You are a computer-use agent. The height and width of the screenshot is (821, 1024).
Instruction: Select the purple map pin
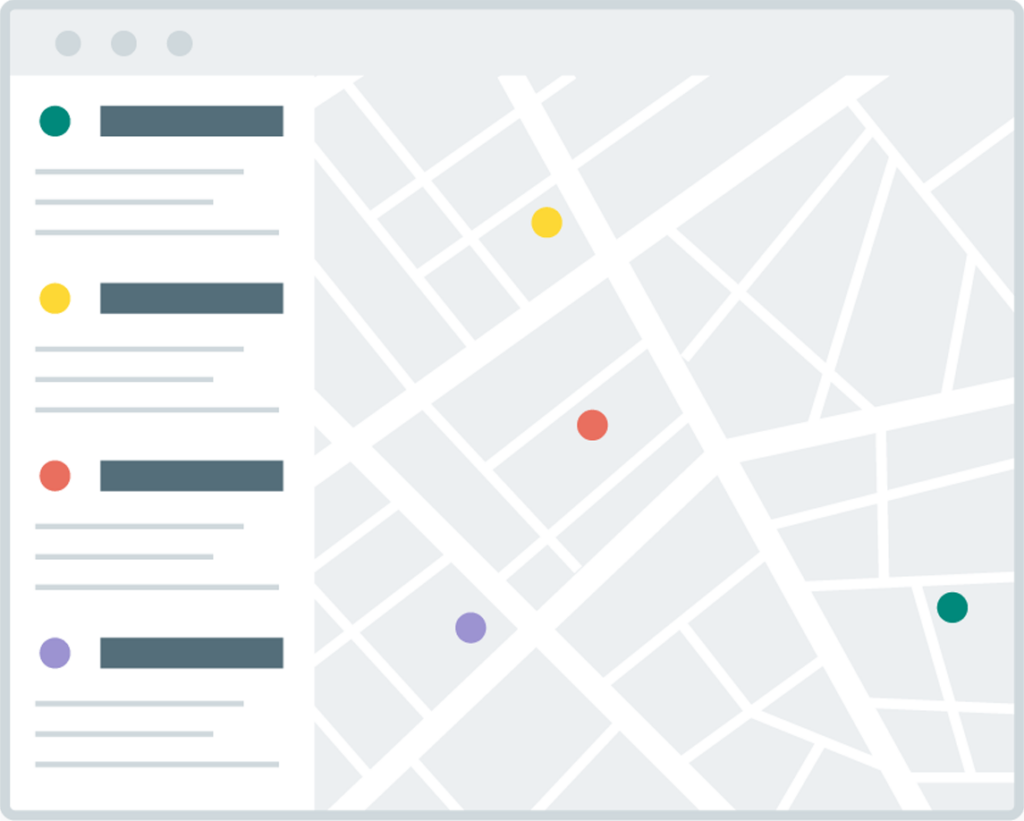click(470, 628)
